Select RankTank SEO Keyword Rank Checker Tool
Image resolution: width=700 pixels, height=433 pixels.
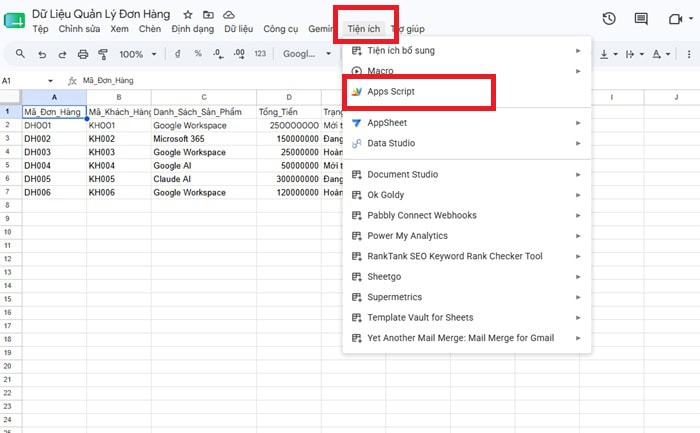point(467,256)
